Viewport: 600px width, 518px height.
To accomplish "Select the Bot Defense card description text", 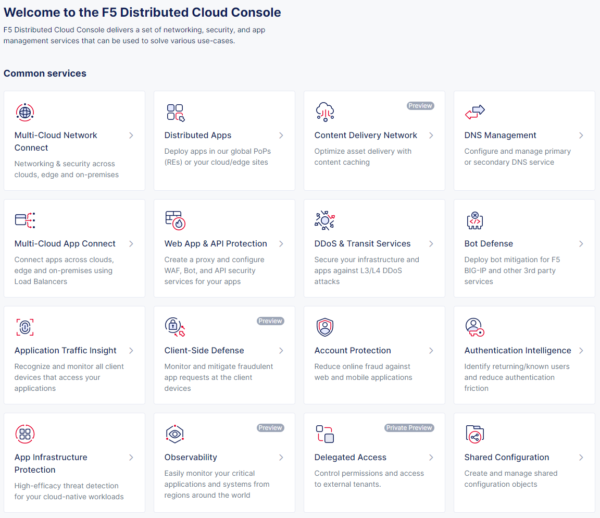I will click(x=514, y=270).
